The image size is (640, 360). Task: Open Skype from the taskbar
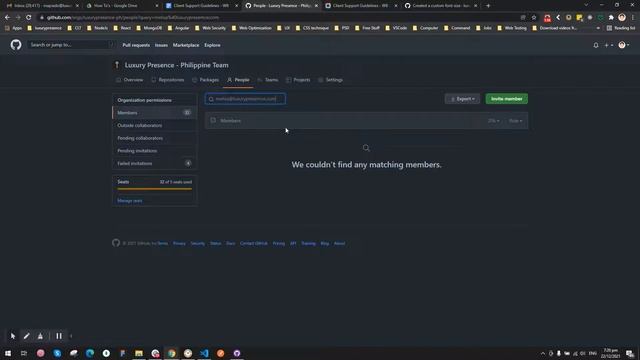pyautogui.click(x=57, y=353)
